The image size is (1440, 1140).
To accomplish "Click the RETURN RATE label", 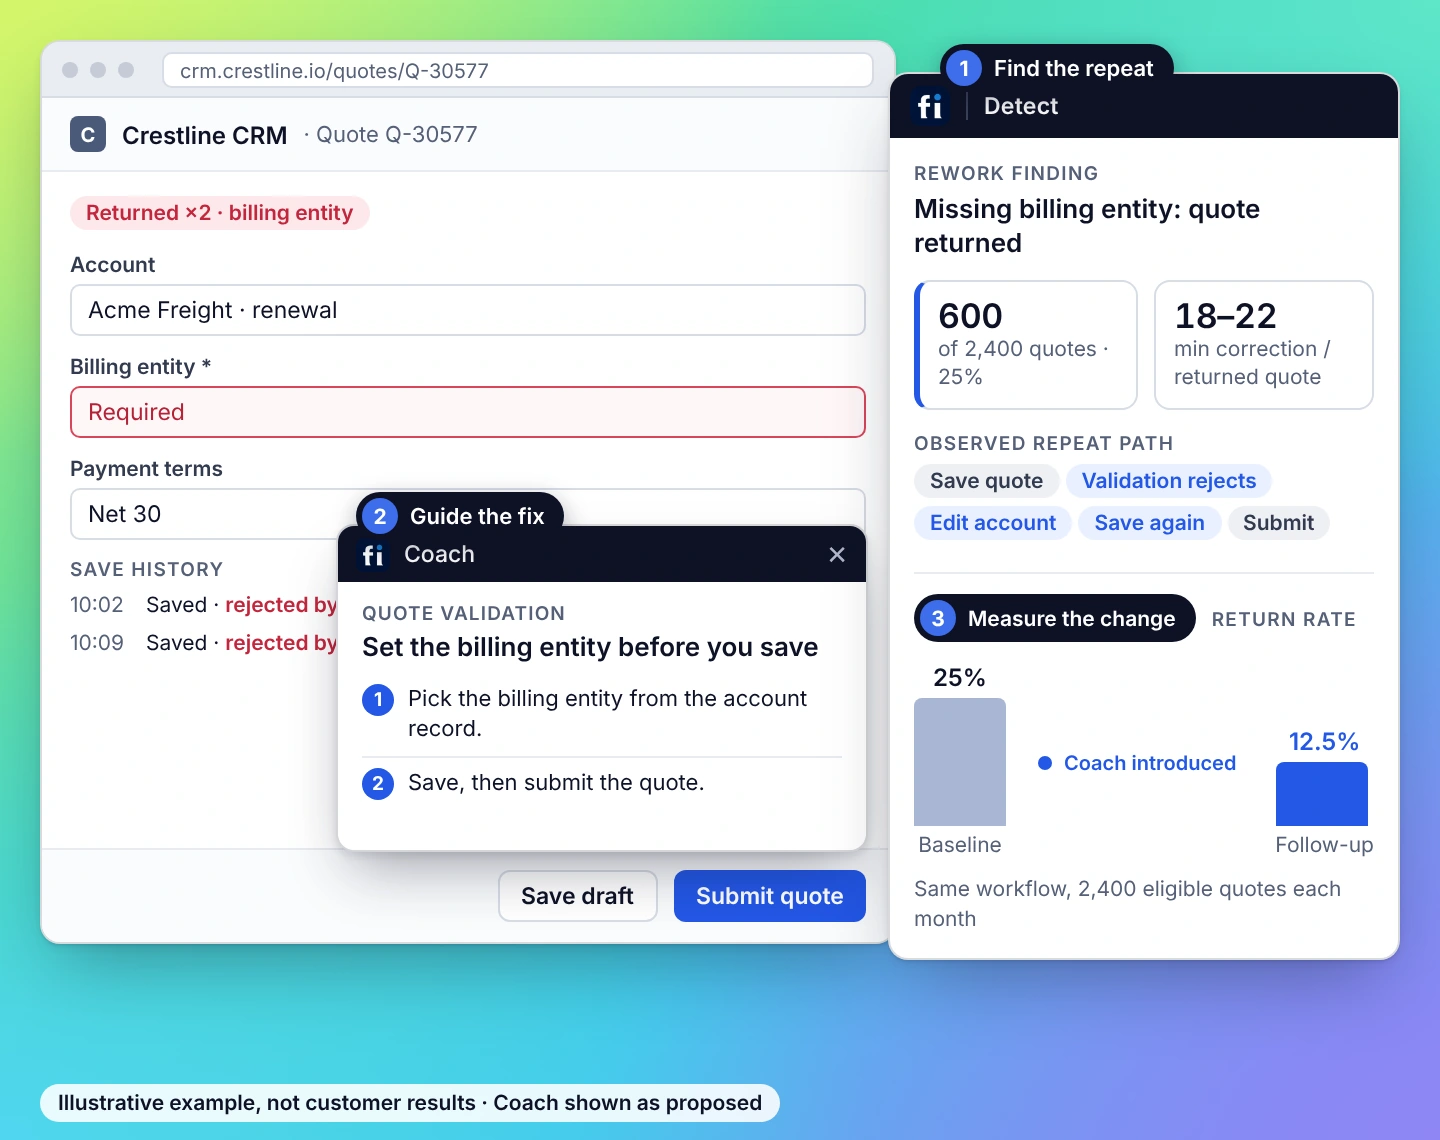I will pyautogui.click(x=1284, y=619).
